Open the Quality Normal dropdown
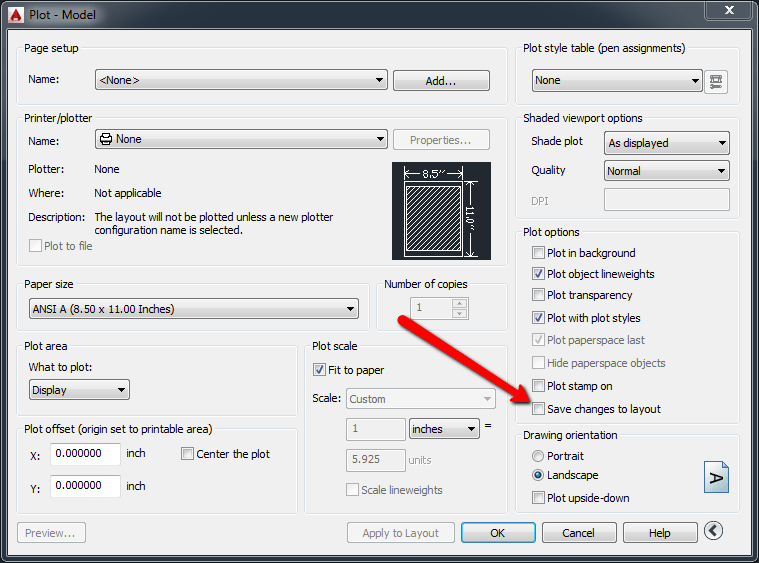The width and height of the screenshot is (759, 563). coord(667,171)
